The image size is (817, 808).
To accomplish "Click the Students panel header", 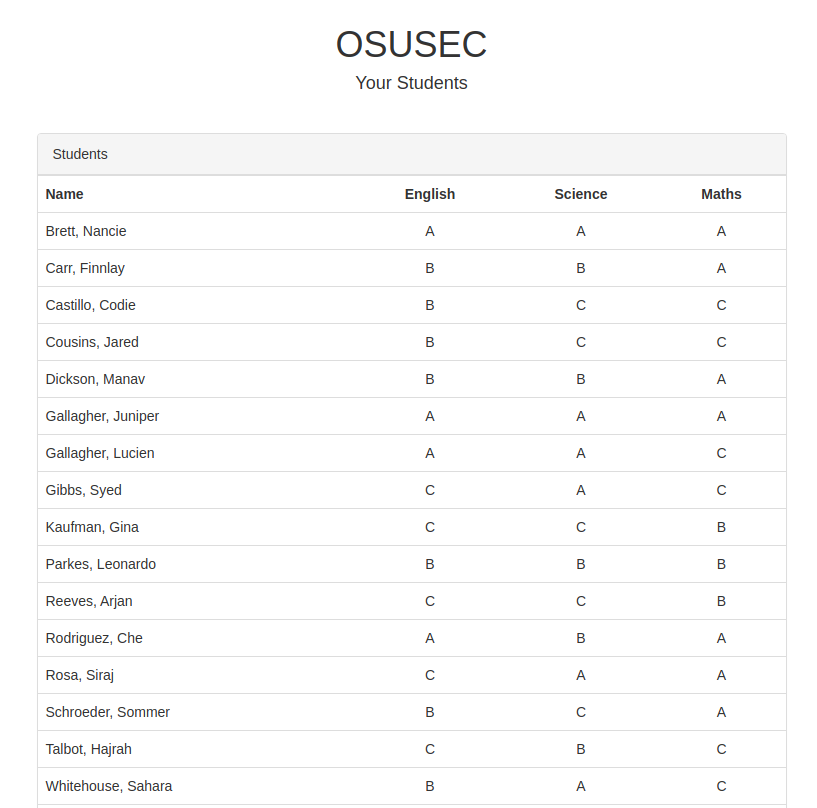I will coord(80,154).
